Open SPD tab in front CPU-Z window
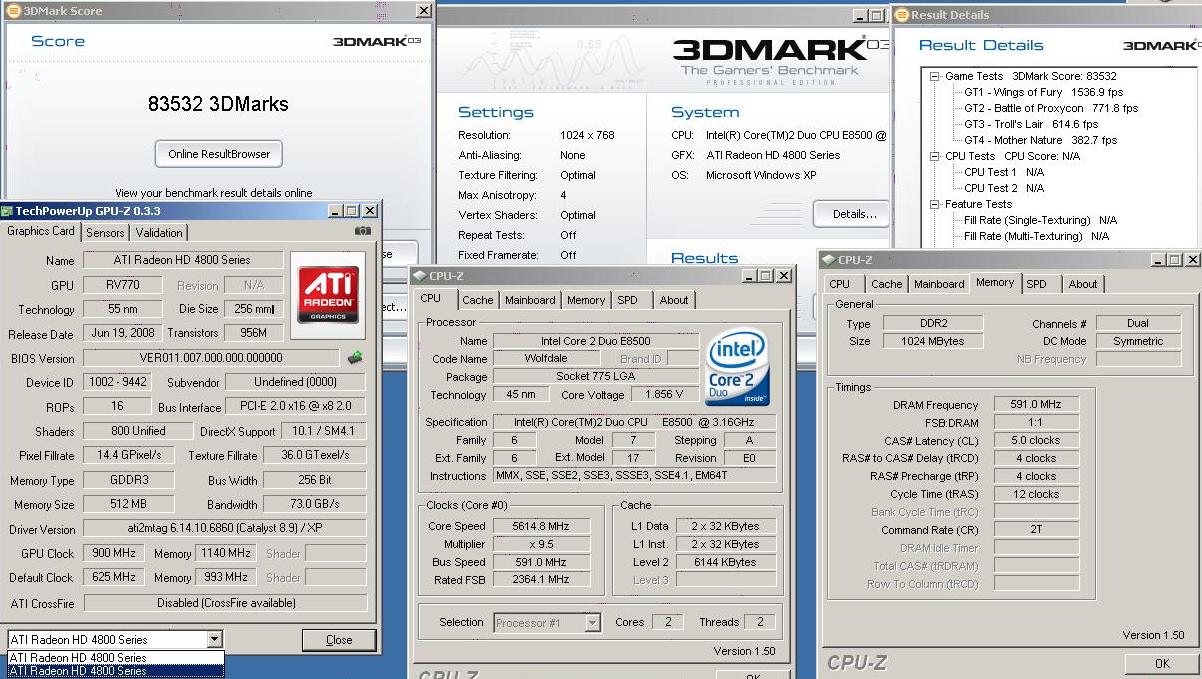This screenshot has width=1202, height=679. [627, 300]
